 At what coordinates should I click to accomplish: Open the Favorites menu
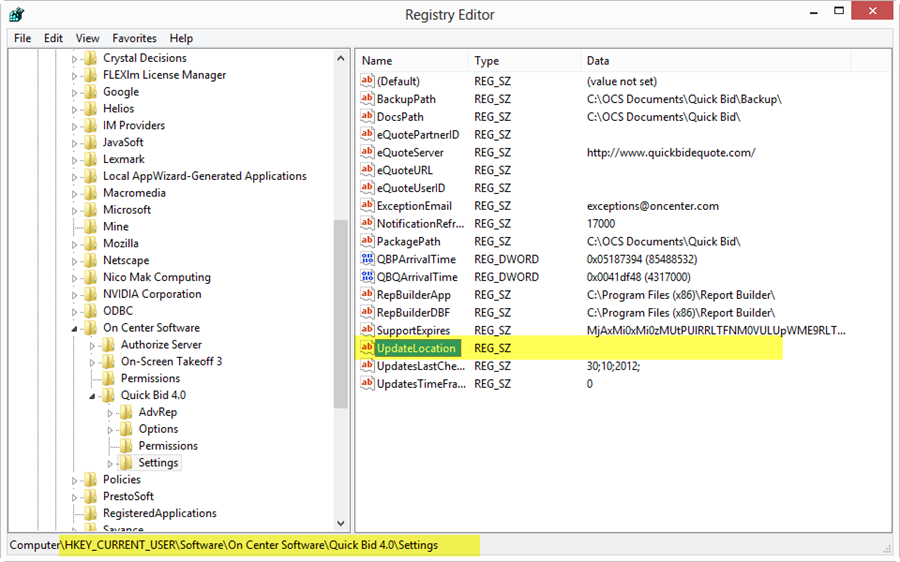(134, 38)
